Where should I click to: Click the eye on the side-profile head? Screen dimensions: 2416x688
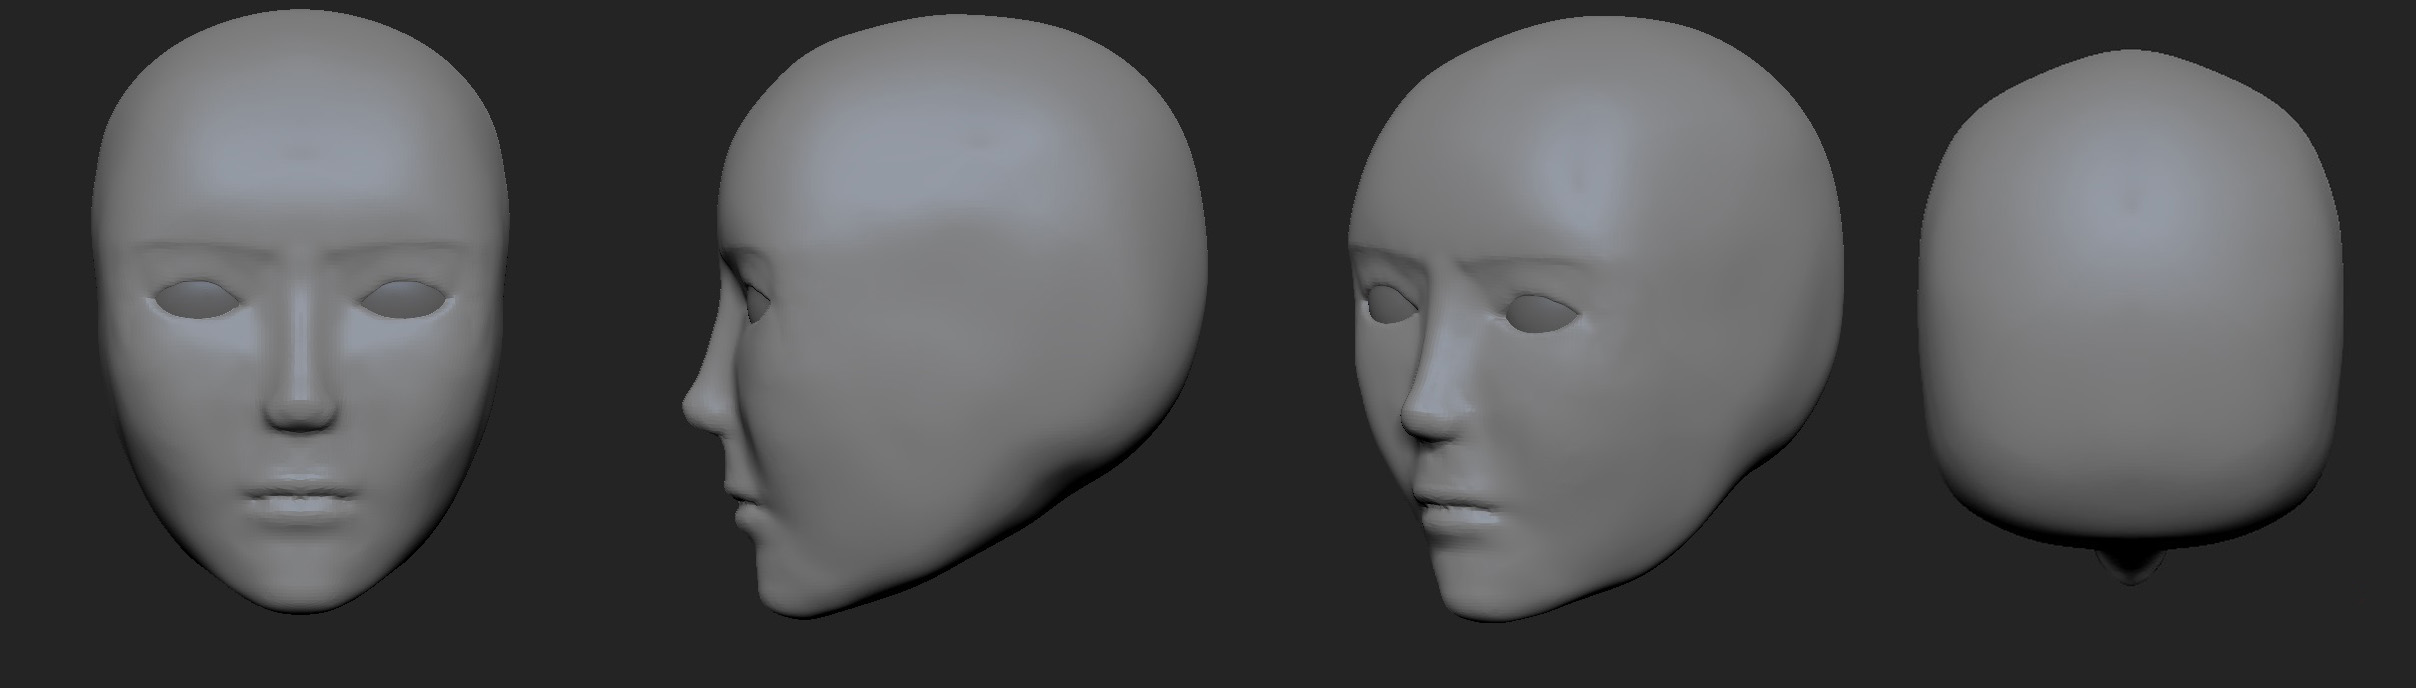click(x=758, y=299)
